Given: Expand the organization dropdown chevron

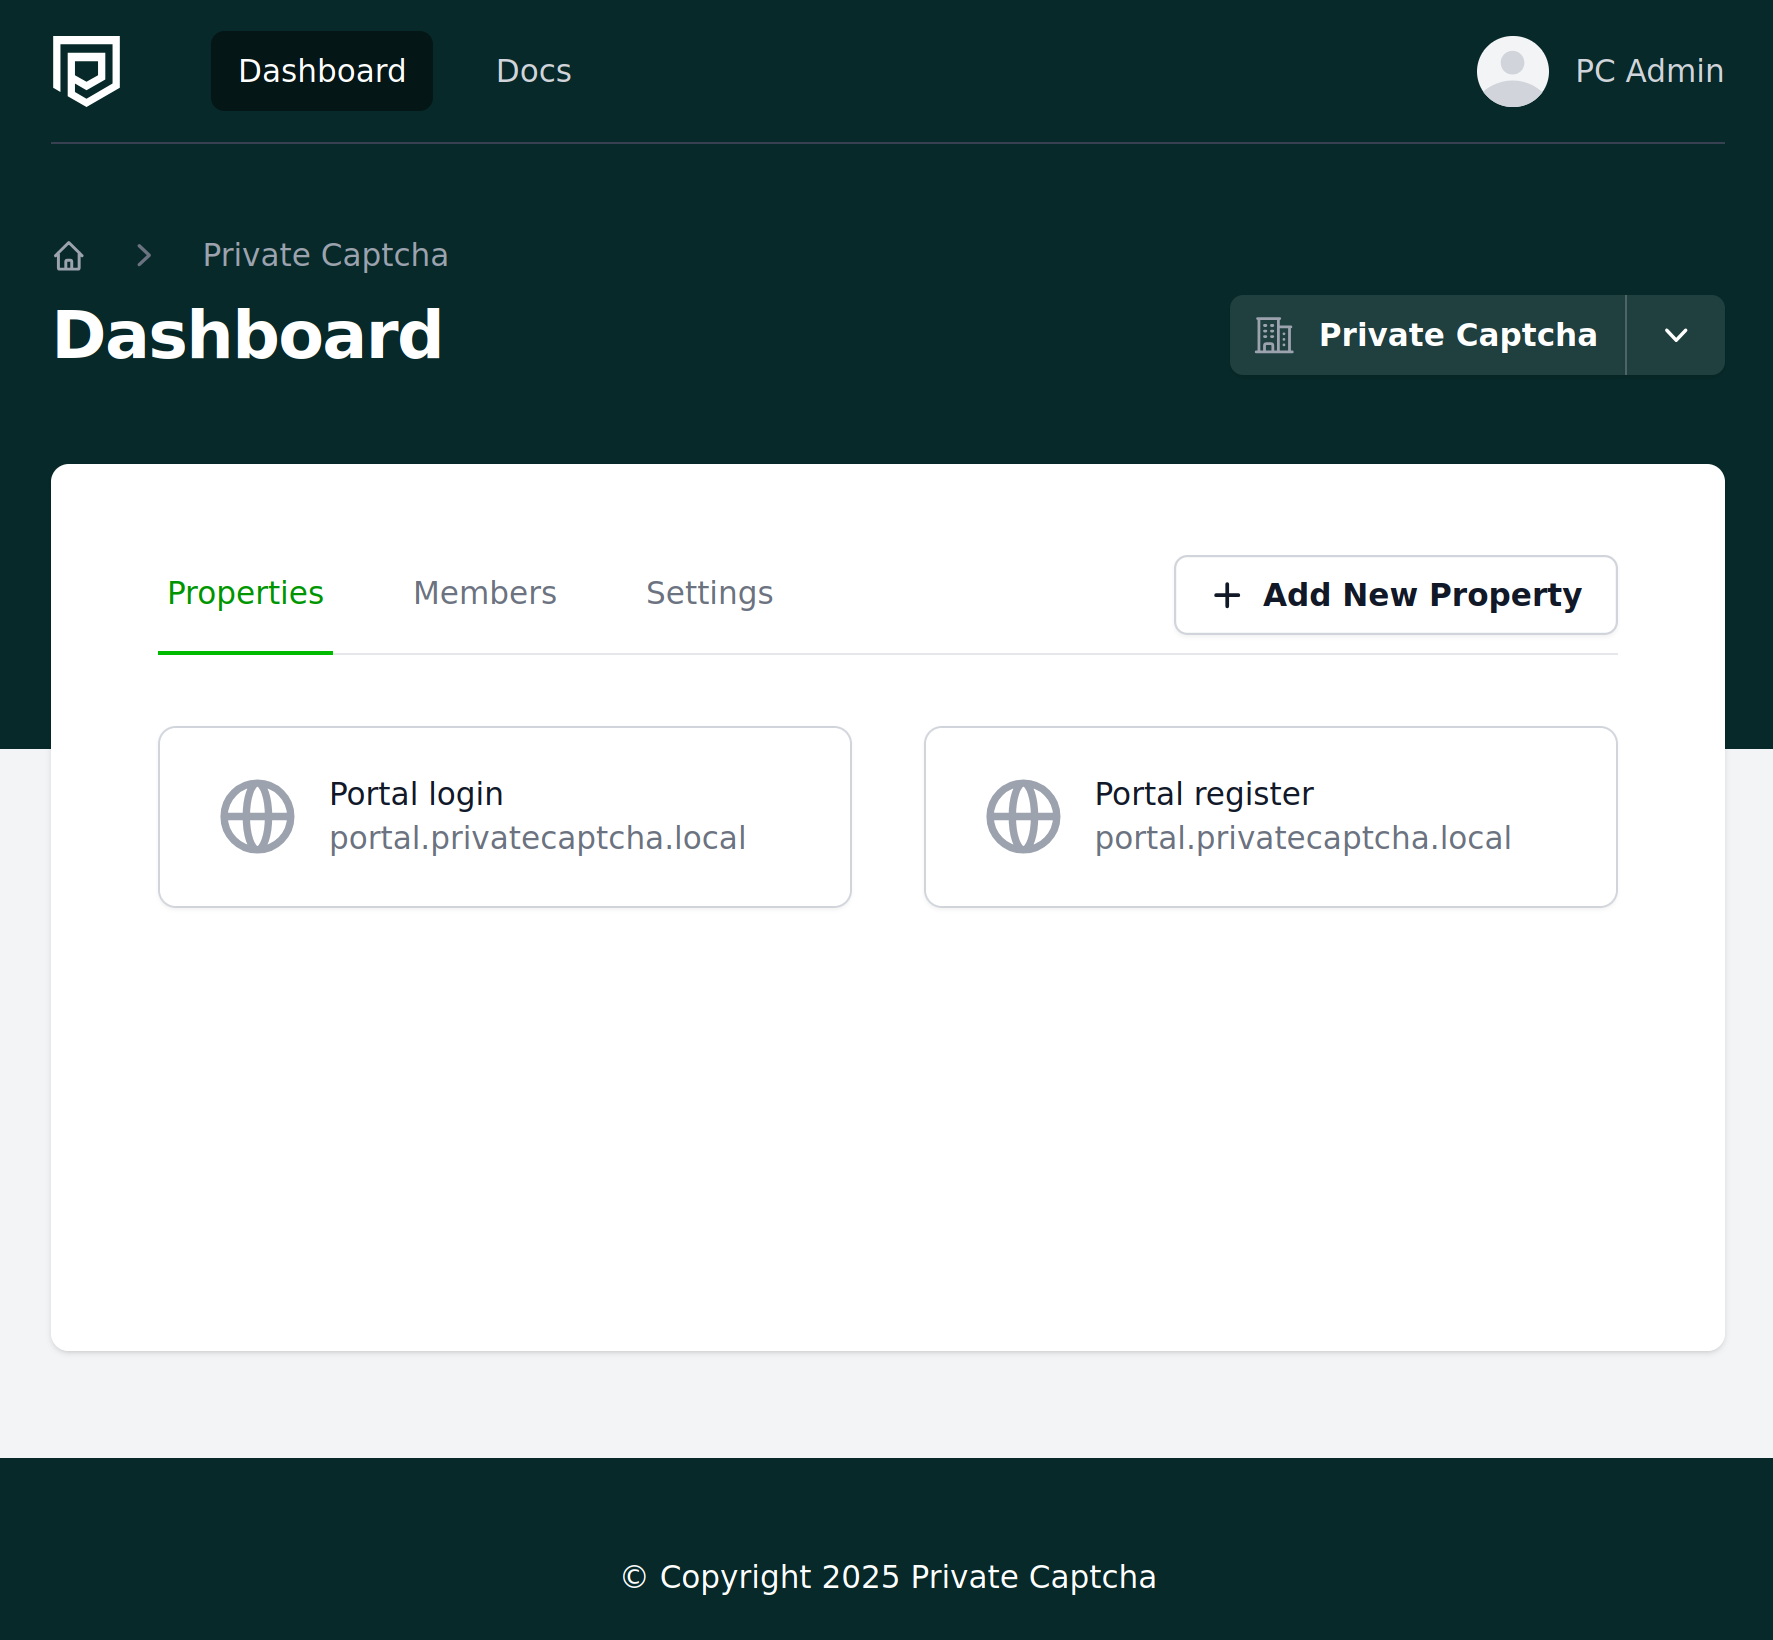Looking at the screenshot, I should pyautogui.click(x=1676, y=335).
